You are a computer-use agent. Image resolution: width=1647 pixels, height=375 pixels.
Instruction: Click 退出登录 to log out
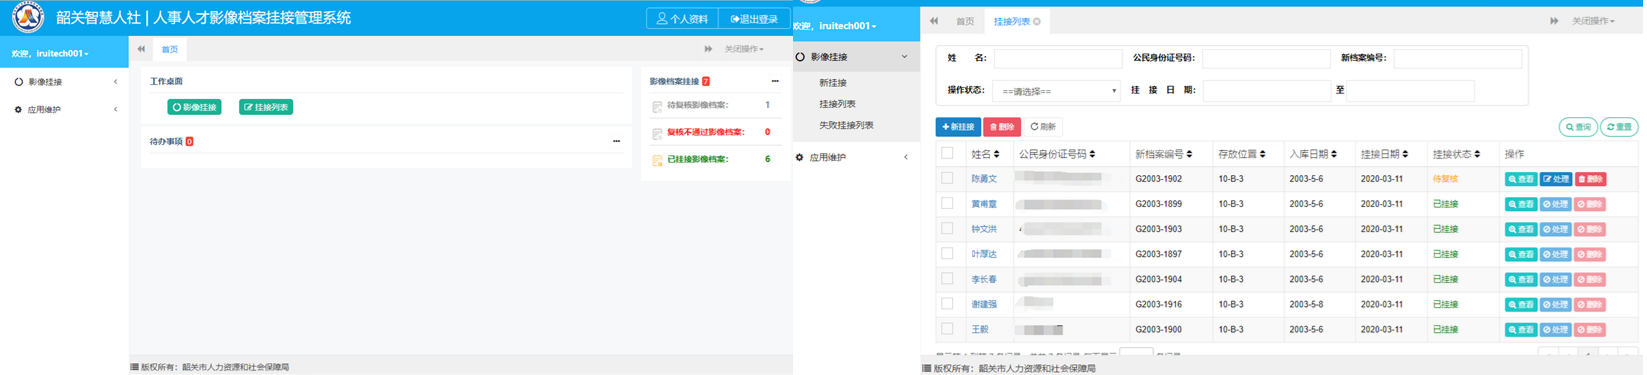pyautogui.click(x=755, y=19)
